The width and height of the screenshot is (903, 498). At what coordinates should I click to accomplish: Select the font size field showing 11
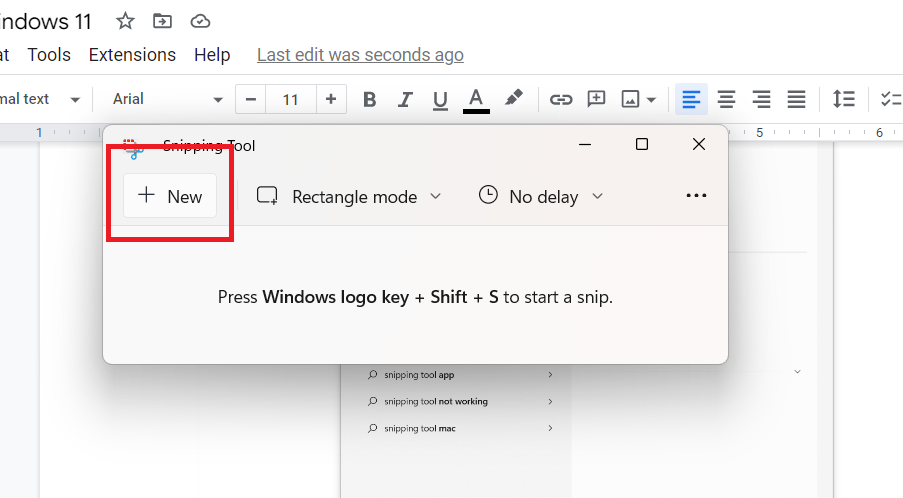[x=290, y=99]
